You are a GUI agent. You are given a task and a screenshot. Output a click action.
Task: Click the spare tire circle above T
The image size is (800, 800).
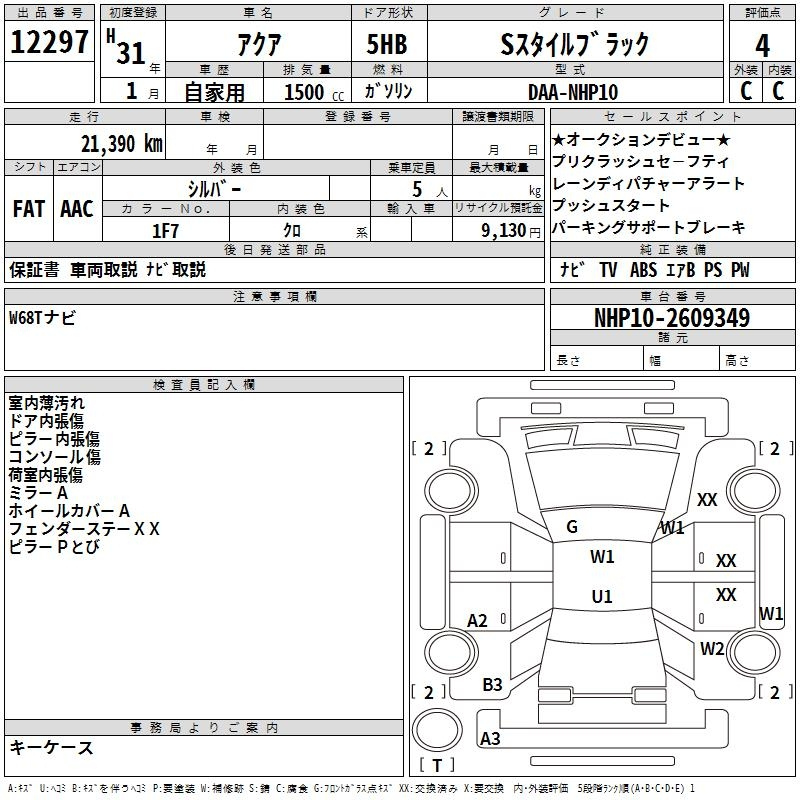click(x=437, y=729)
